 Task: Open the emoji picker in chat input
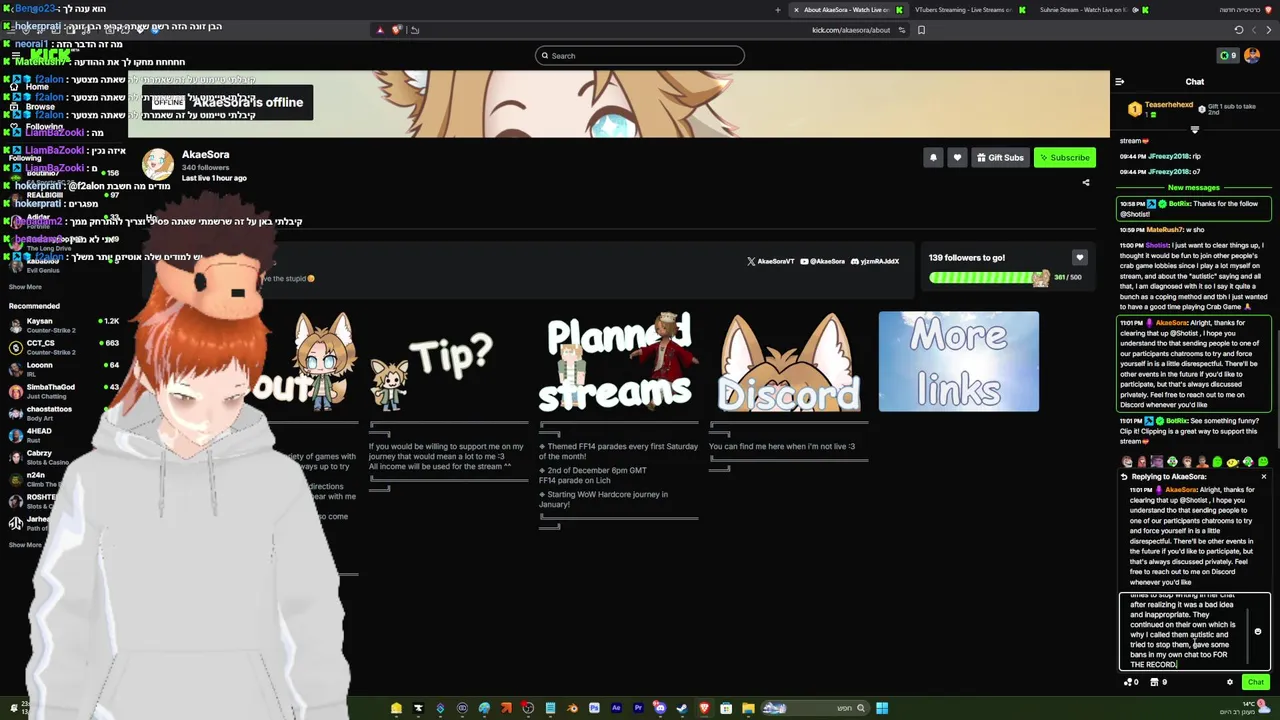click(x=1258, y=631)
